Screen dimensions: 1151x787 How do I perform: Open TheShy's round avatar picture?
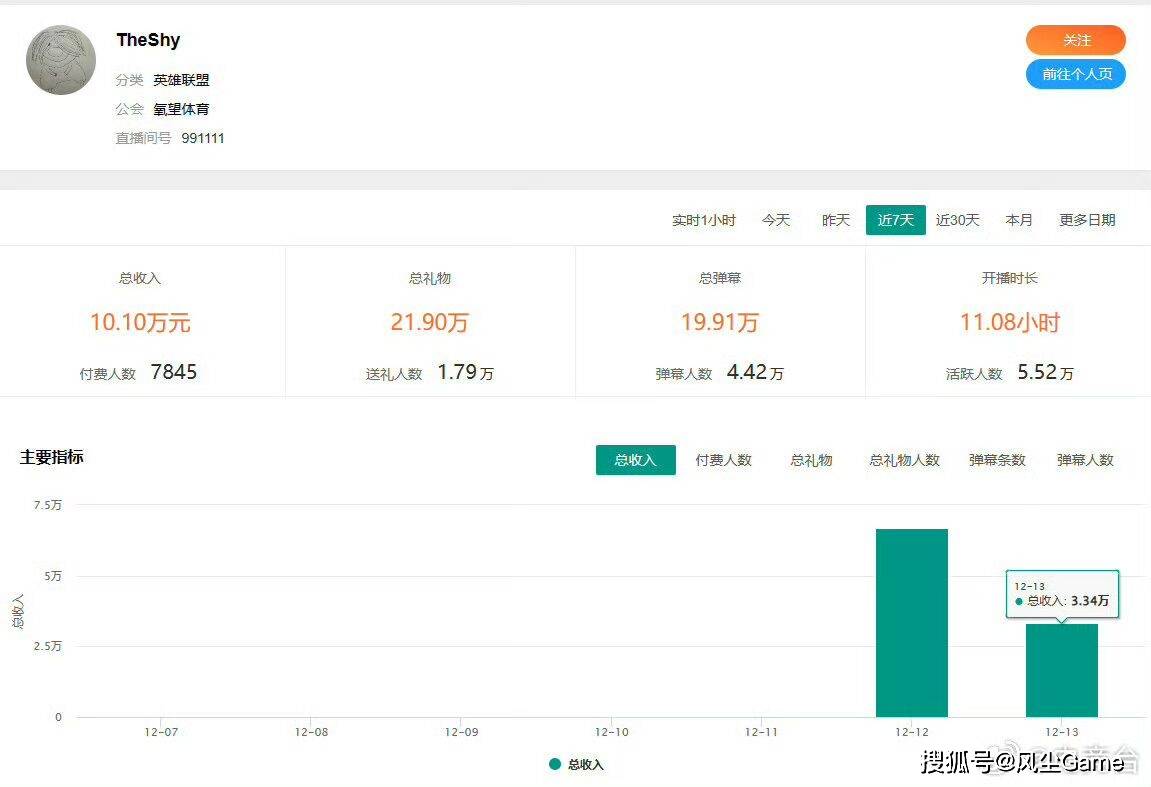click(61, 60)
